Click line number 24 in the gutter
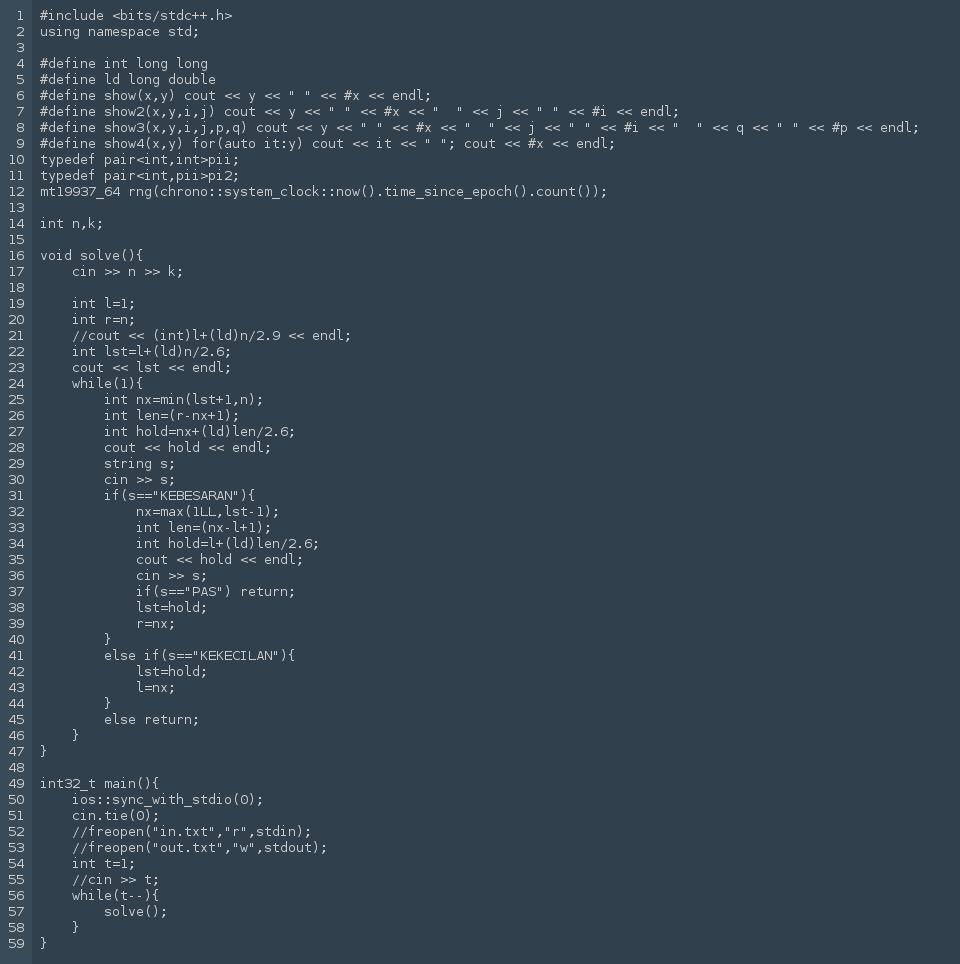Viewport: 960px width, 964px height. click(16, 384)
